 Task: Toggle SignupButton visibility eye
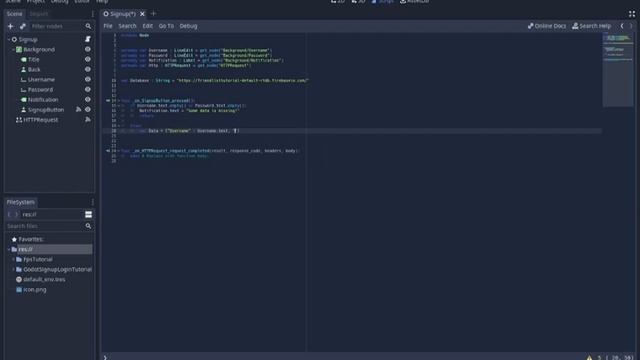tap(88, 109)
